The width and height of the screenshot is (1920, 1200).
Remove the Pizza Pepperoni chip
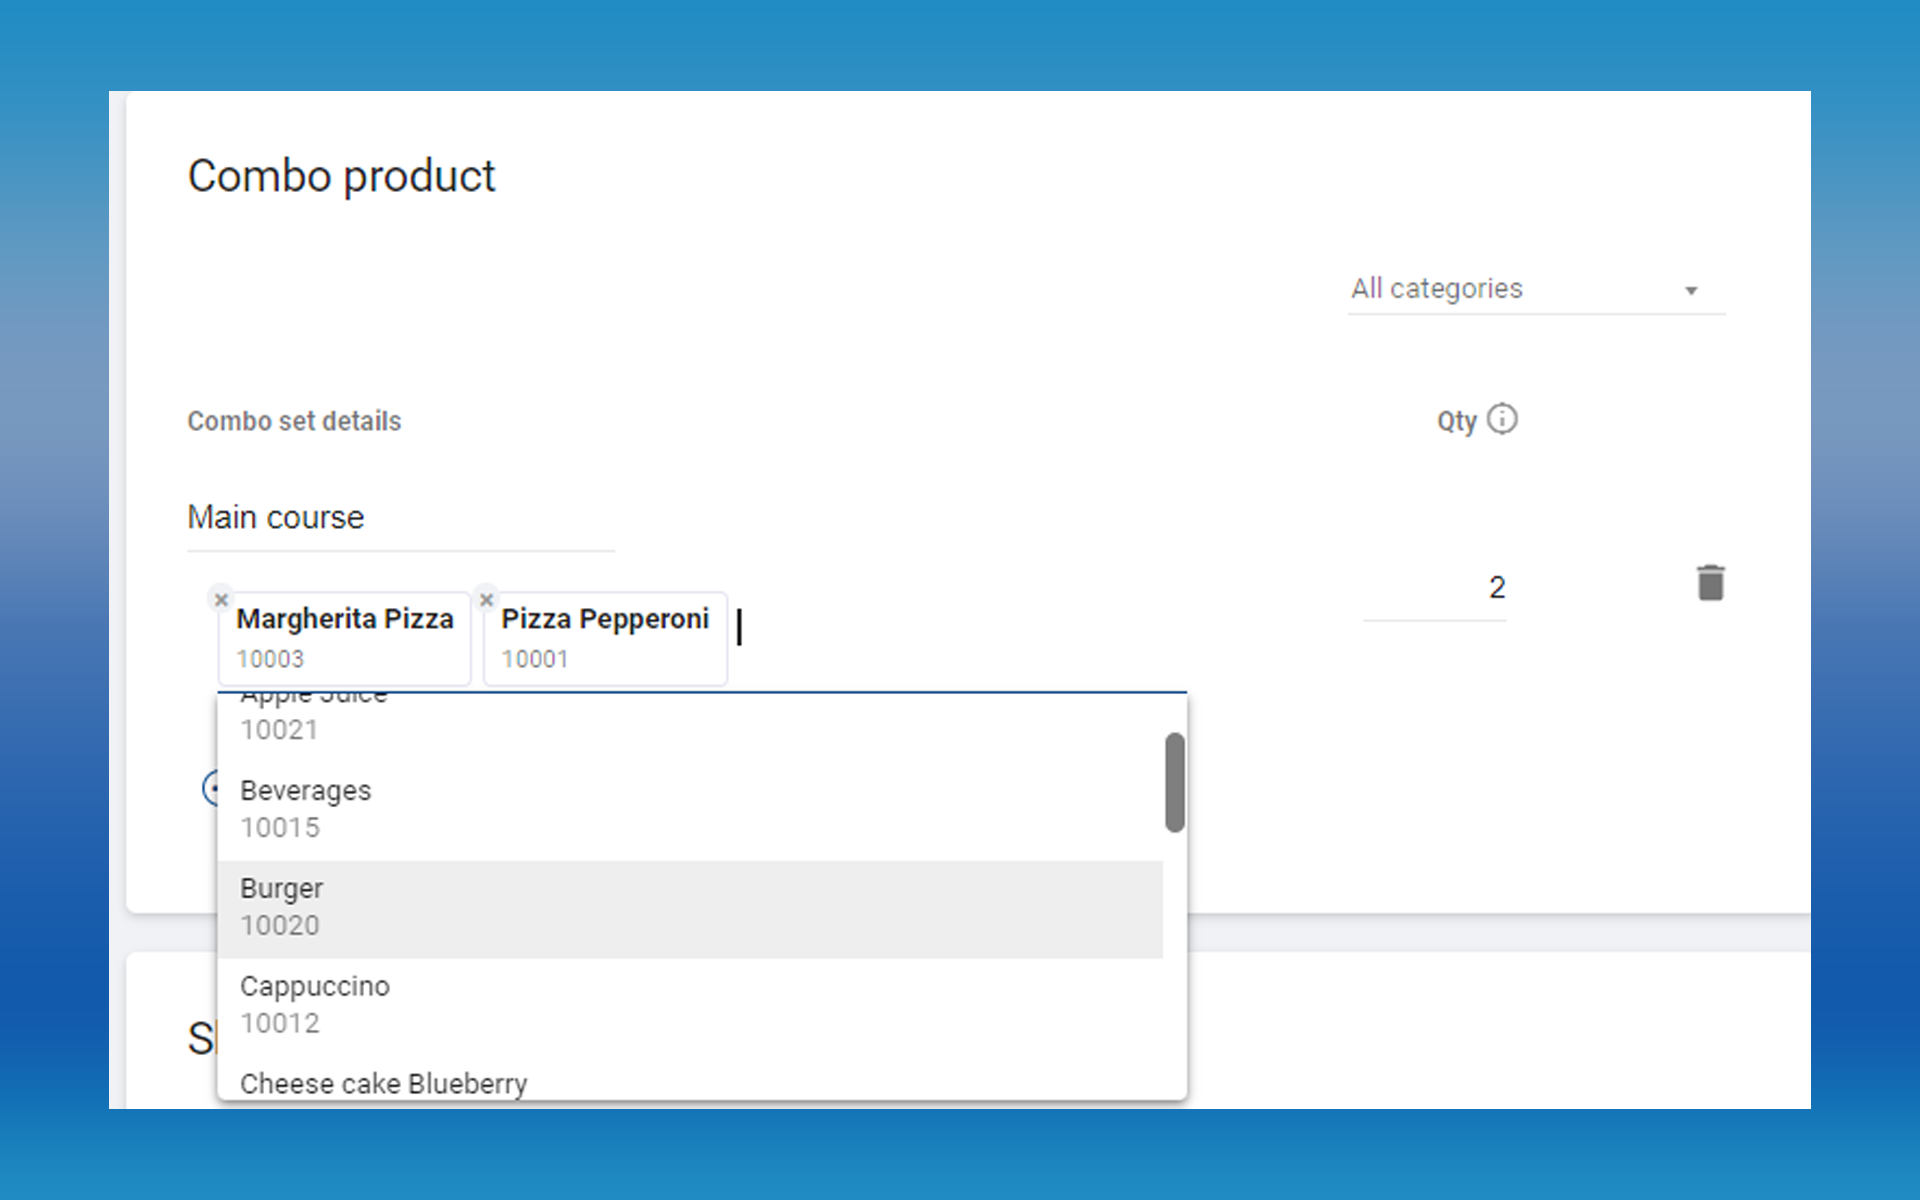click(487, 600)
